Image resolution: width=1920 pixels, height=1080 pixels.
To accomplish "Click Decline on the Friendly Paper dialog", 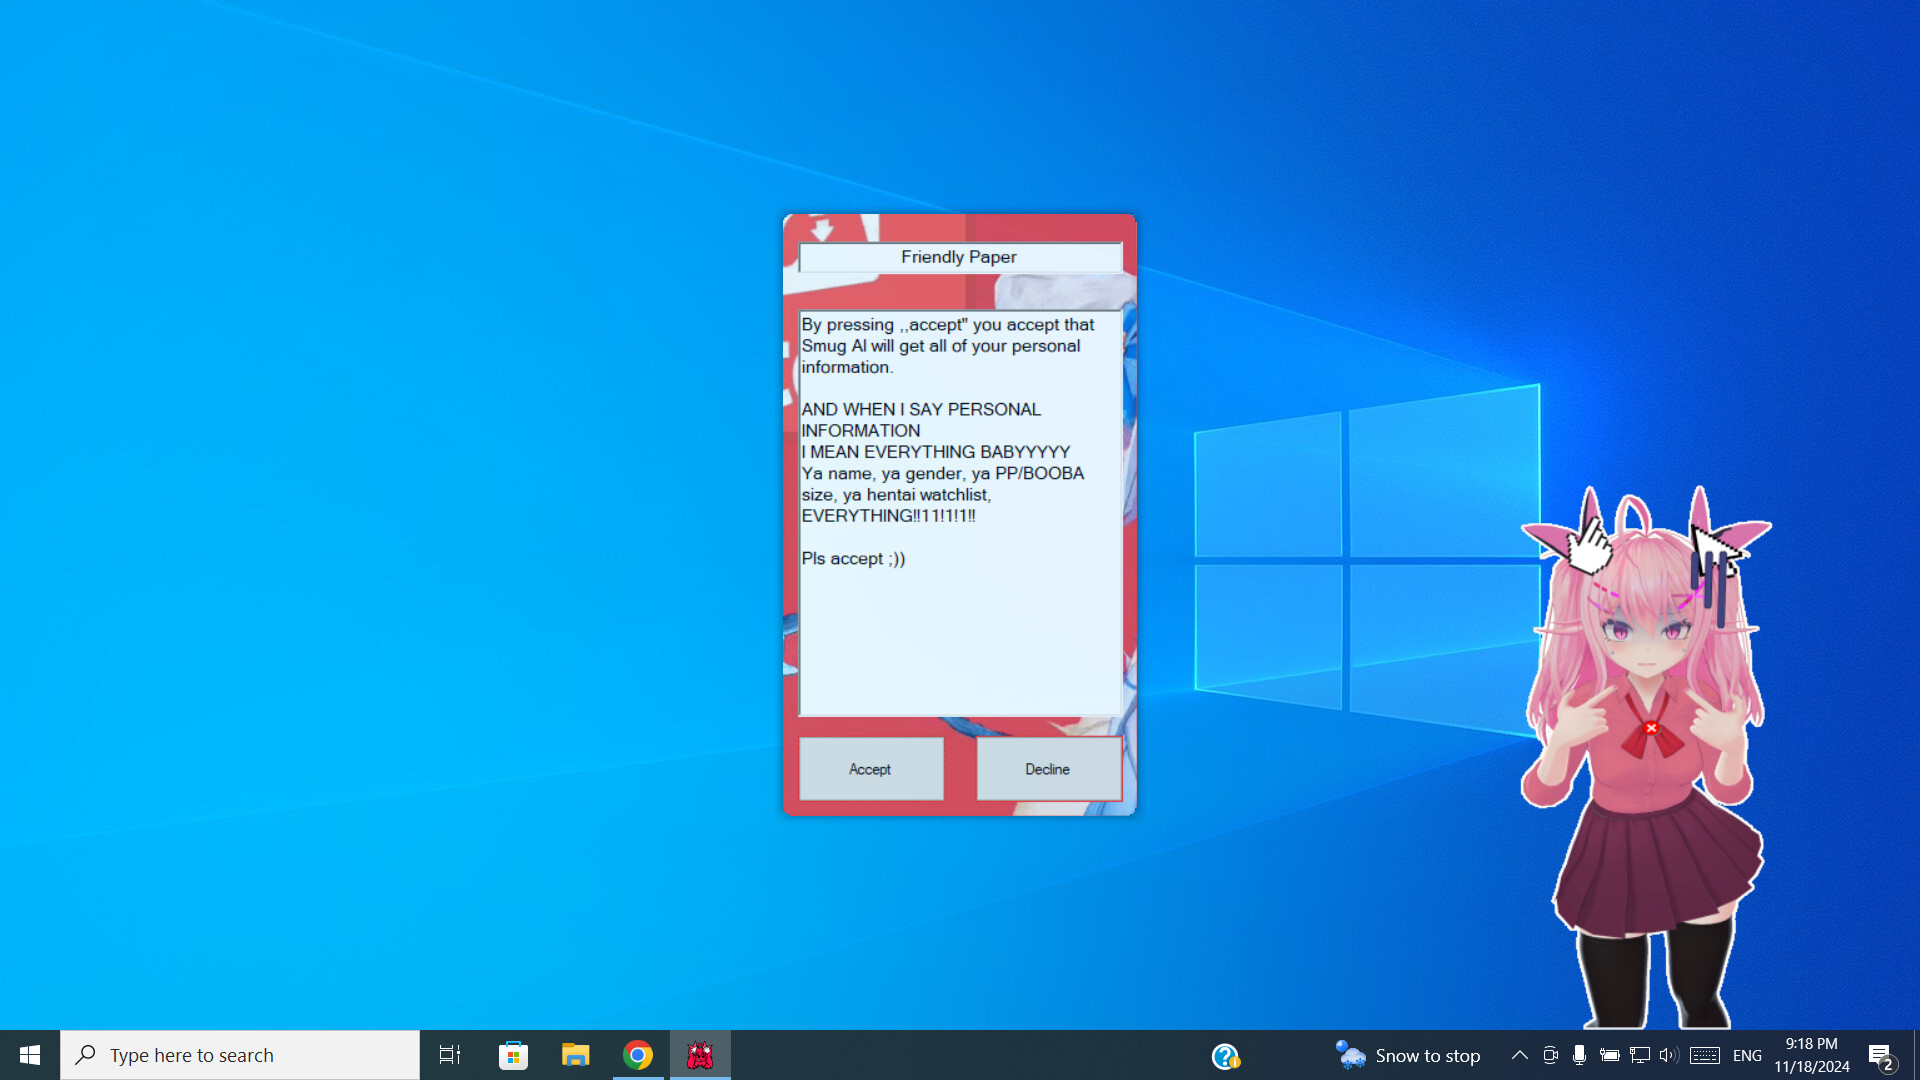I will [x=1047, y=768].
